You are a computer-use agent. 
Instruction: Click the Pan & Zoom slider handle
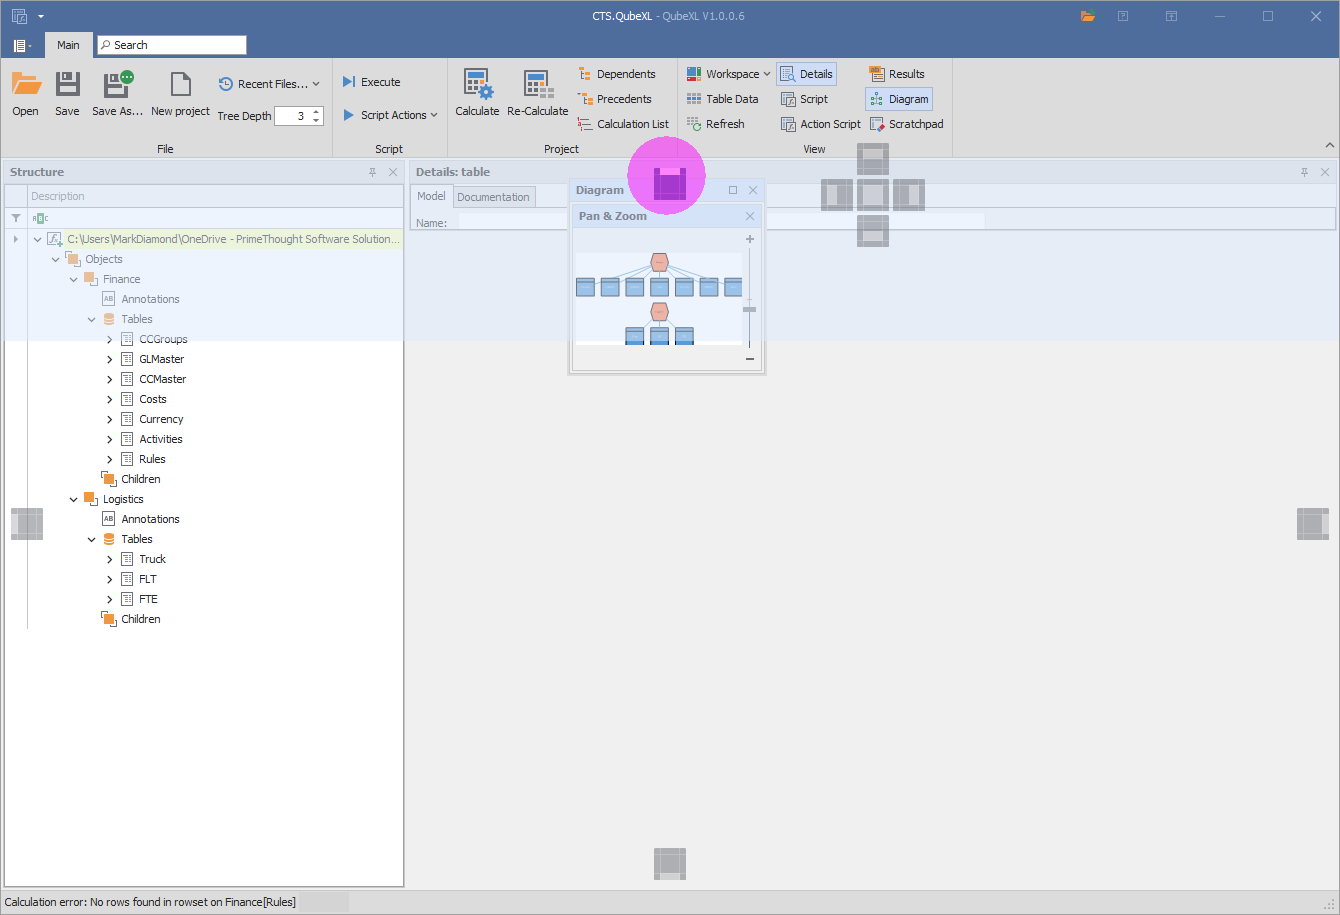click(749, 309)
